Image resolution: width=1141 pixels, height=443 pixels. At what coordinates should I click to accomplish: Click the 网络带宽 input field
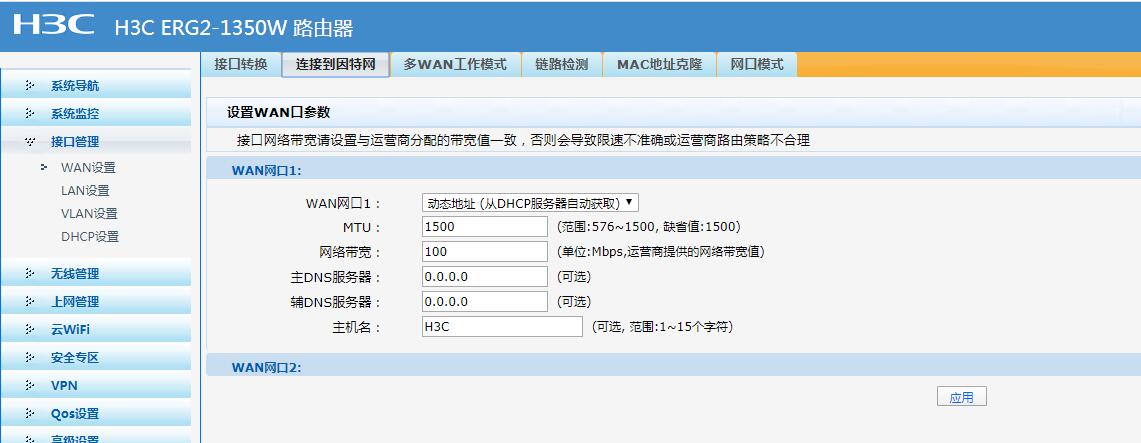[485, 252]
